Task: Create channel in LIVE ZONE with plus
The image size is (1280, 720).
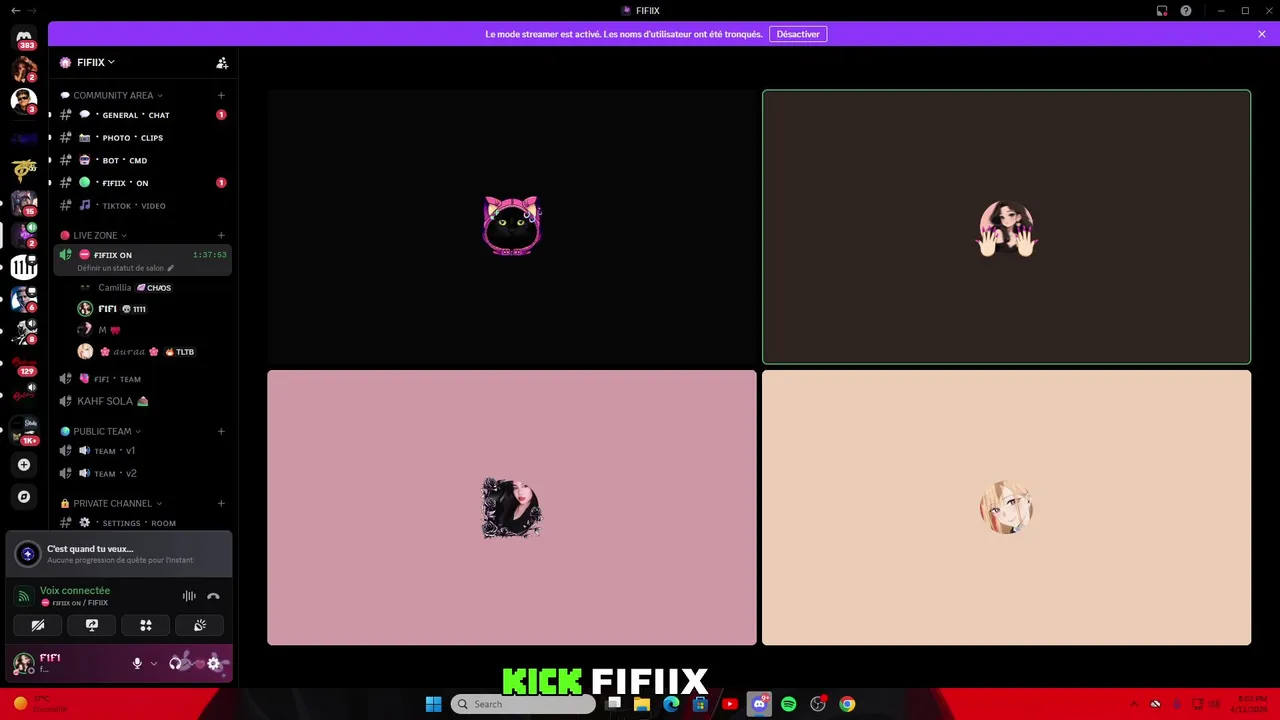Action: pyautogui.click(x=221, y=235)
